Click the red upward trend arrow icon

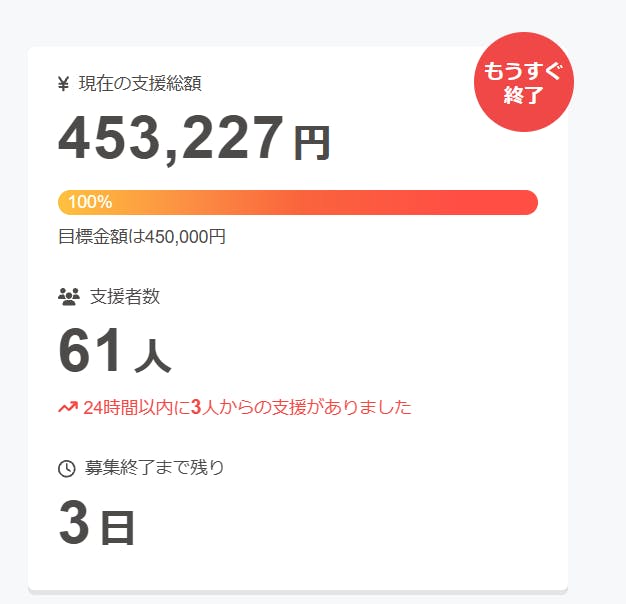click(x=68, y=407)
